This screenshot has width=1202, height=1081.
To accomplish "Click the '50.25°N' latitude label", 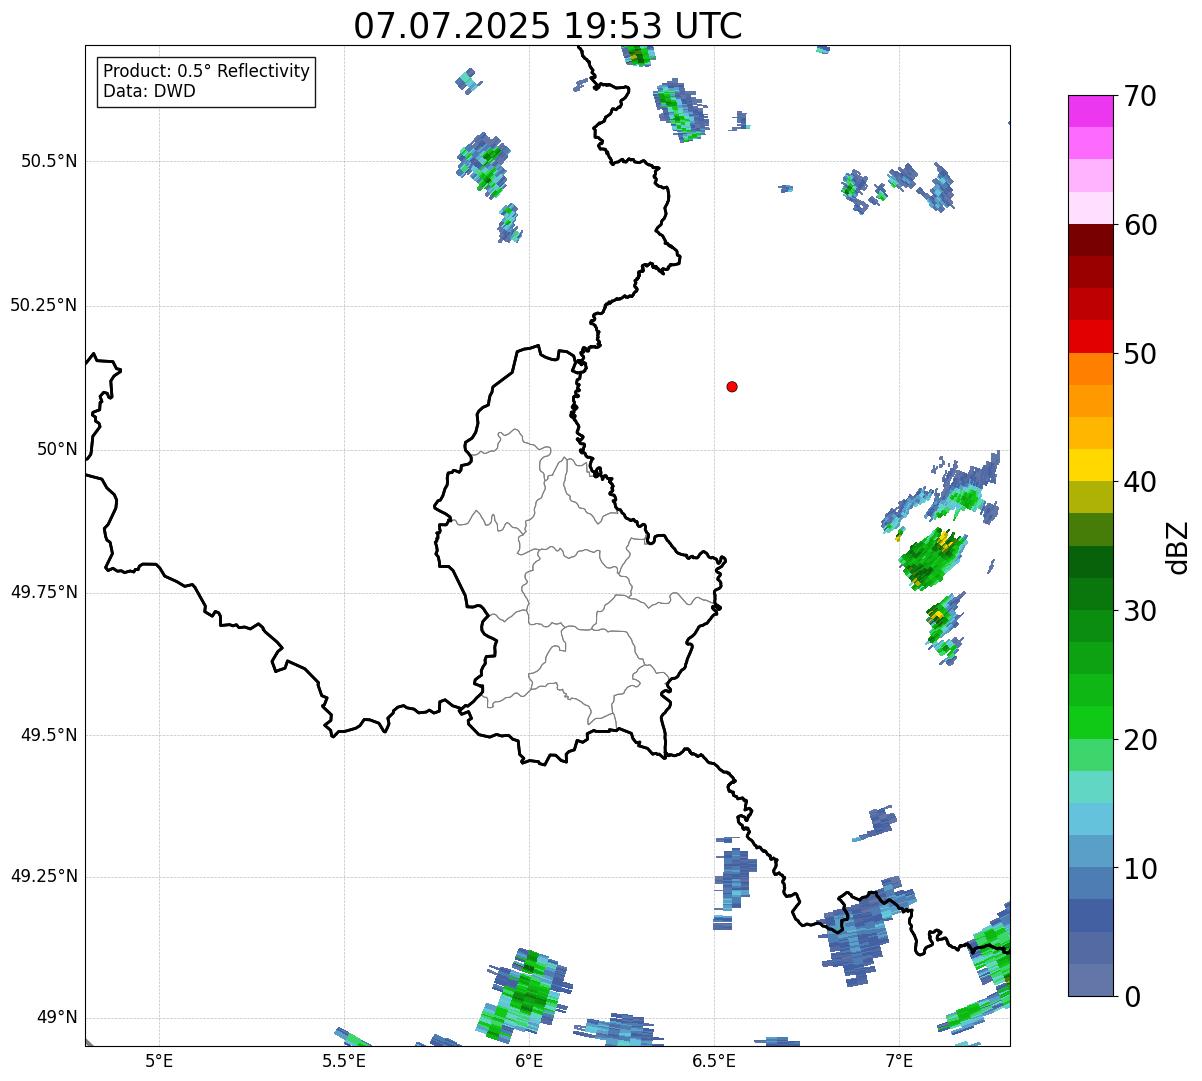I will click(44, 305).
